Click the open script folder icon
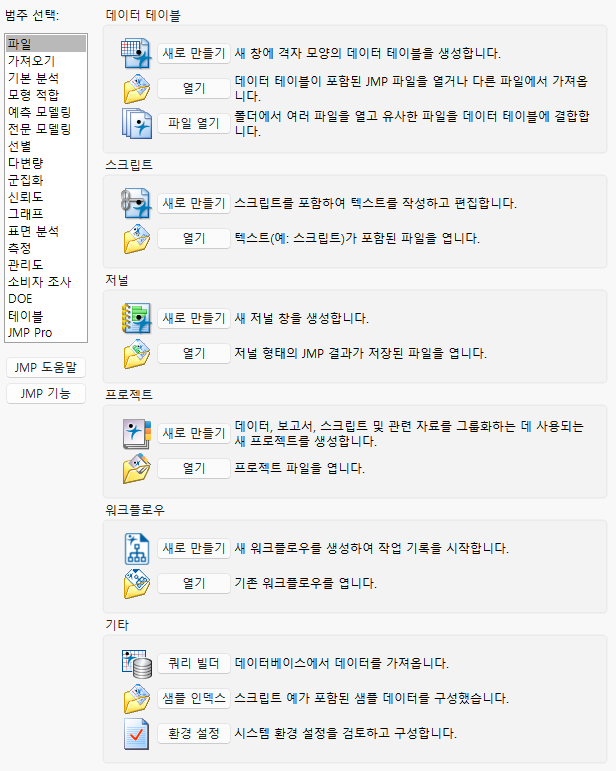The height and width of the screenshot is (771, 616). coord(136,238)
